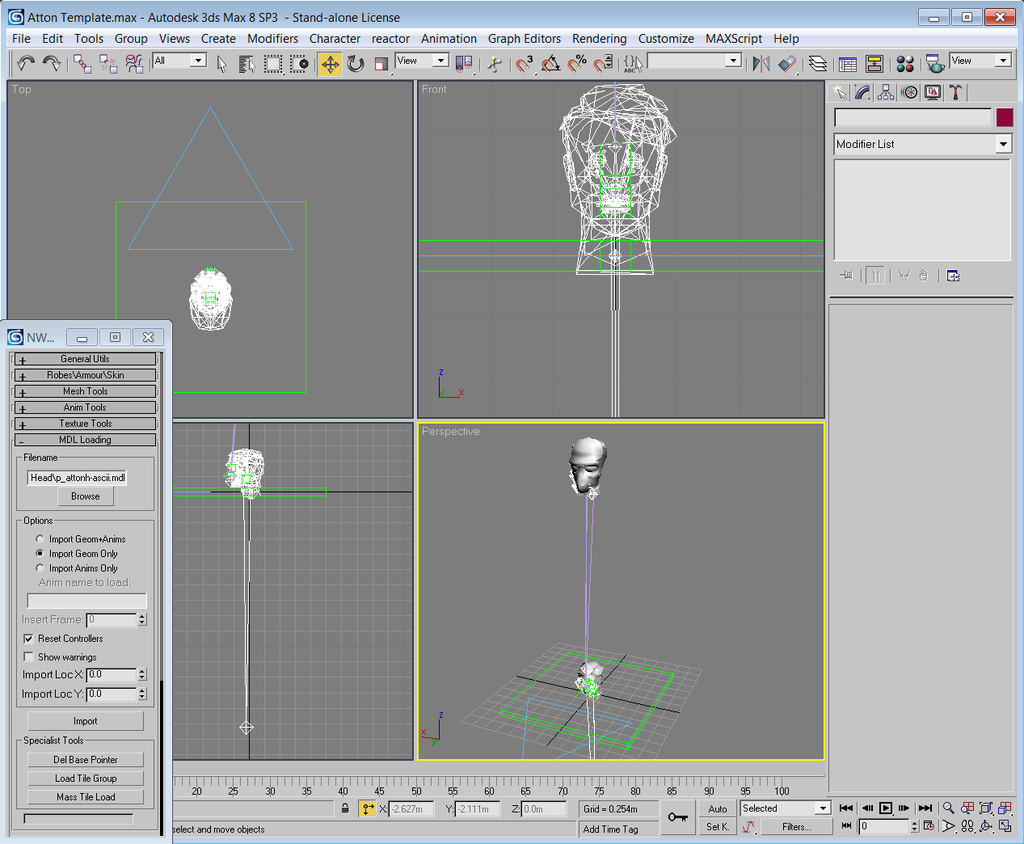This screenshot has width=1024, height=844.
Task: Open the Rendering menu
Action: click(x=599, y=39)
